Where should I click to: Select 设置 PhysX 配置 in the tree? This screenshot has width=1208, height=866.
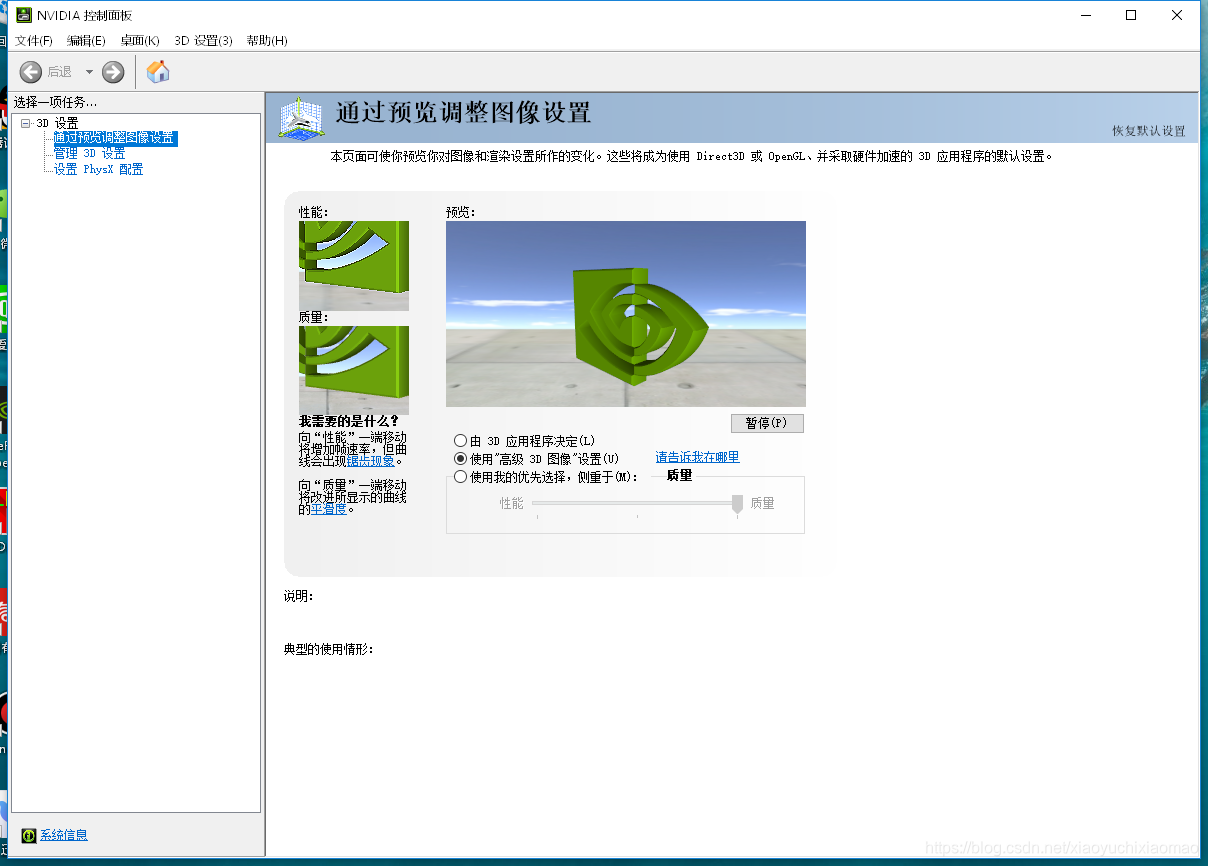pyautogui.click(x=99, y=170)
